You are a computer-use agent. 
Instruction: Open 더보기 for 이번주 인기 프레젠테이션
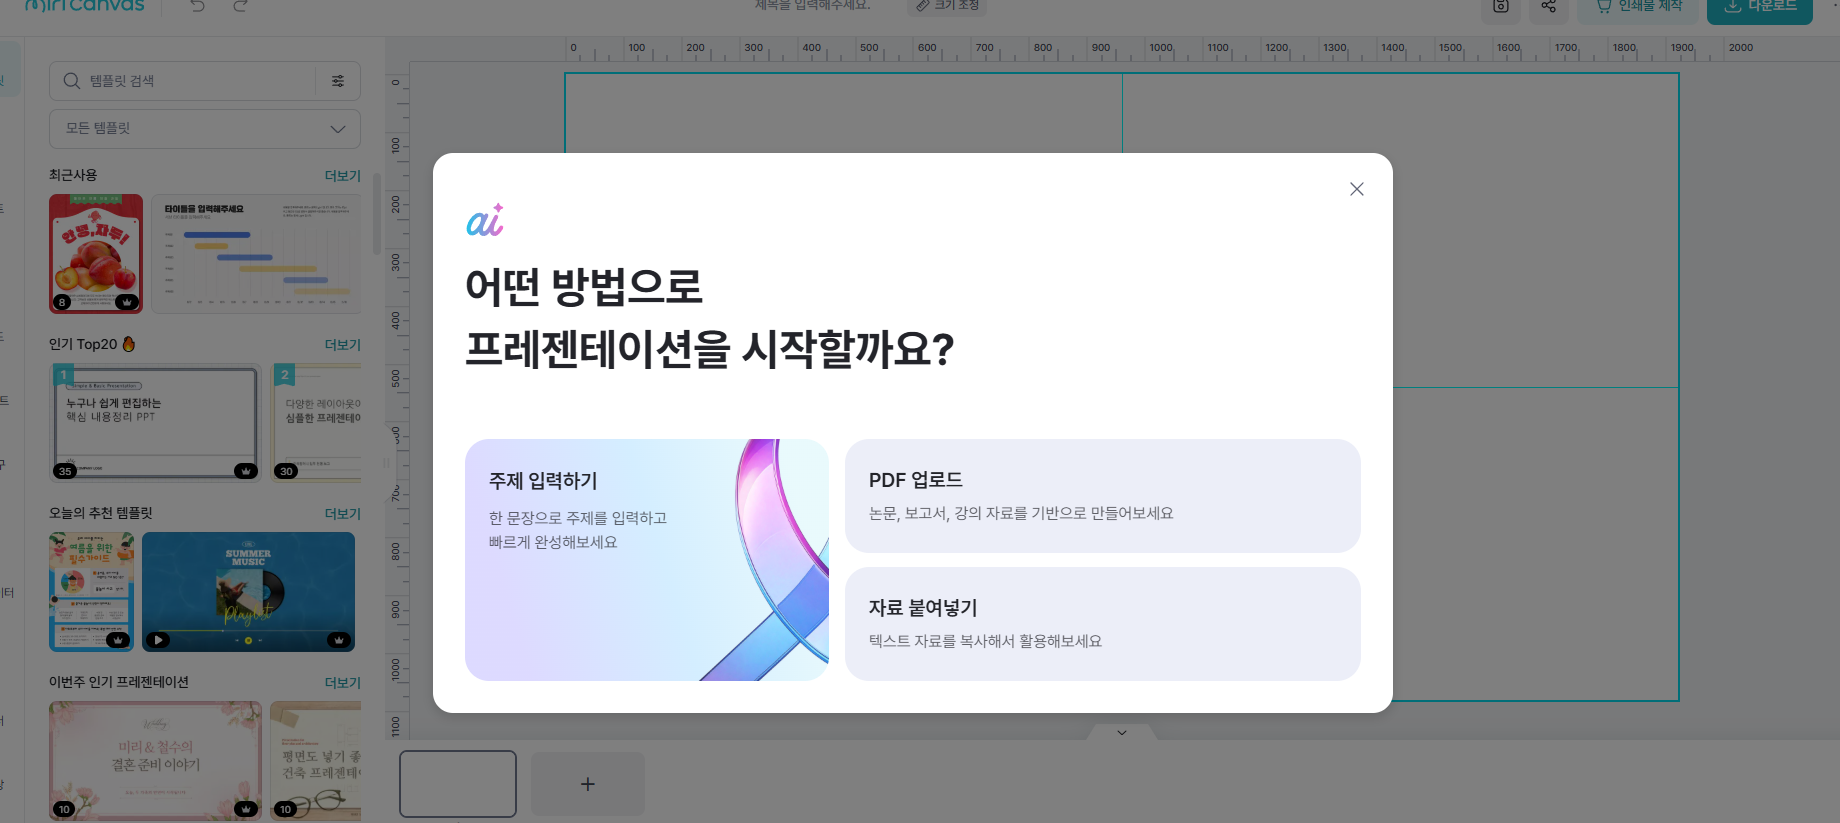coord(342,683)
